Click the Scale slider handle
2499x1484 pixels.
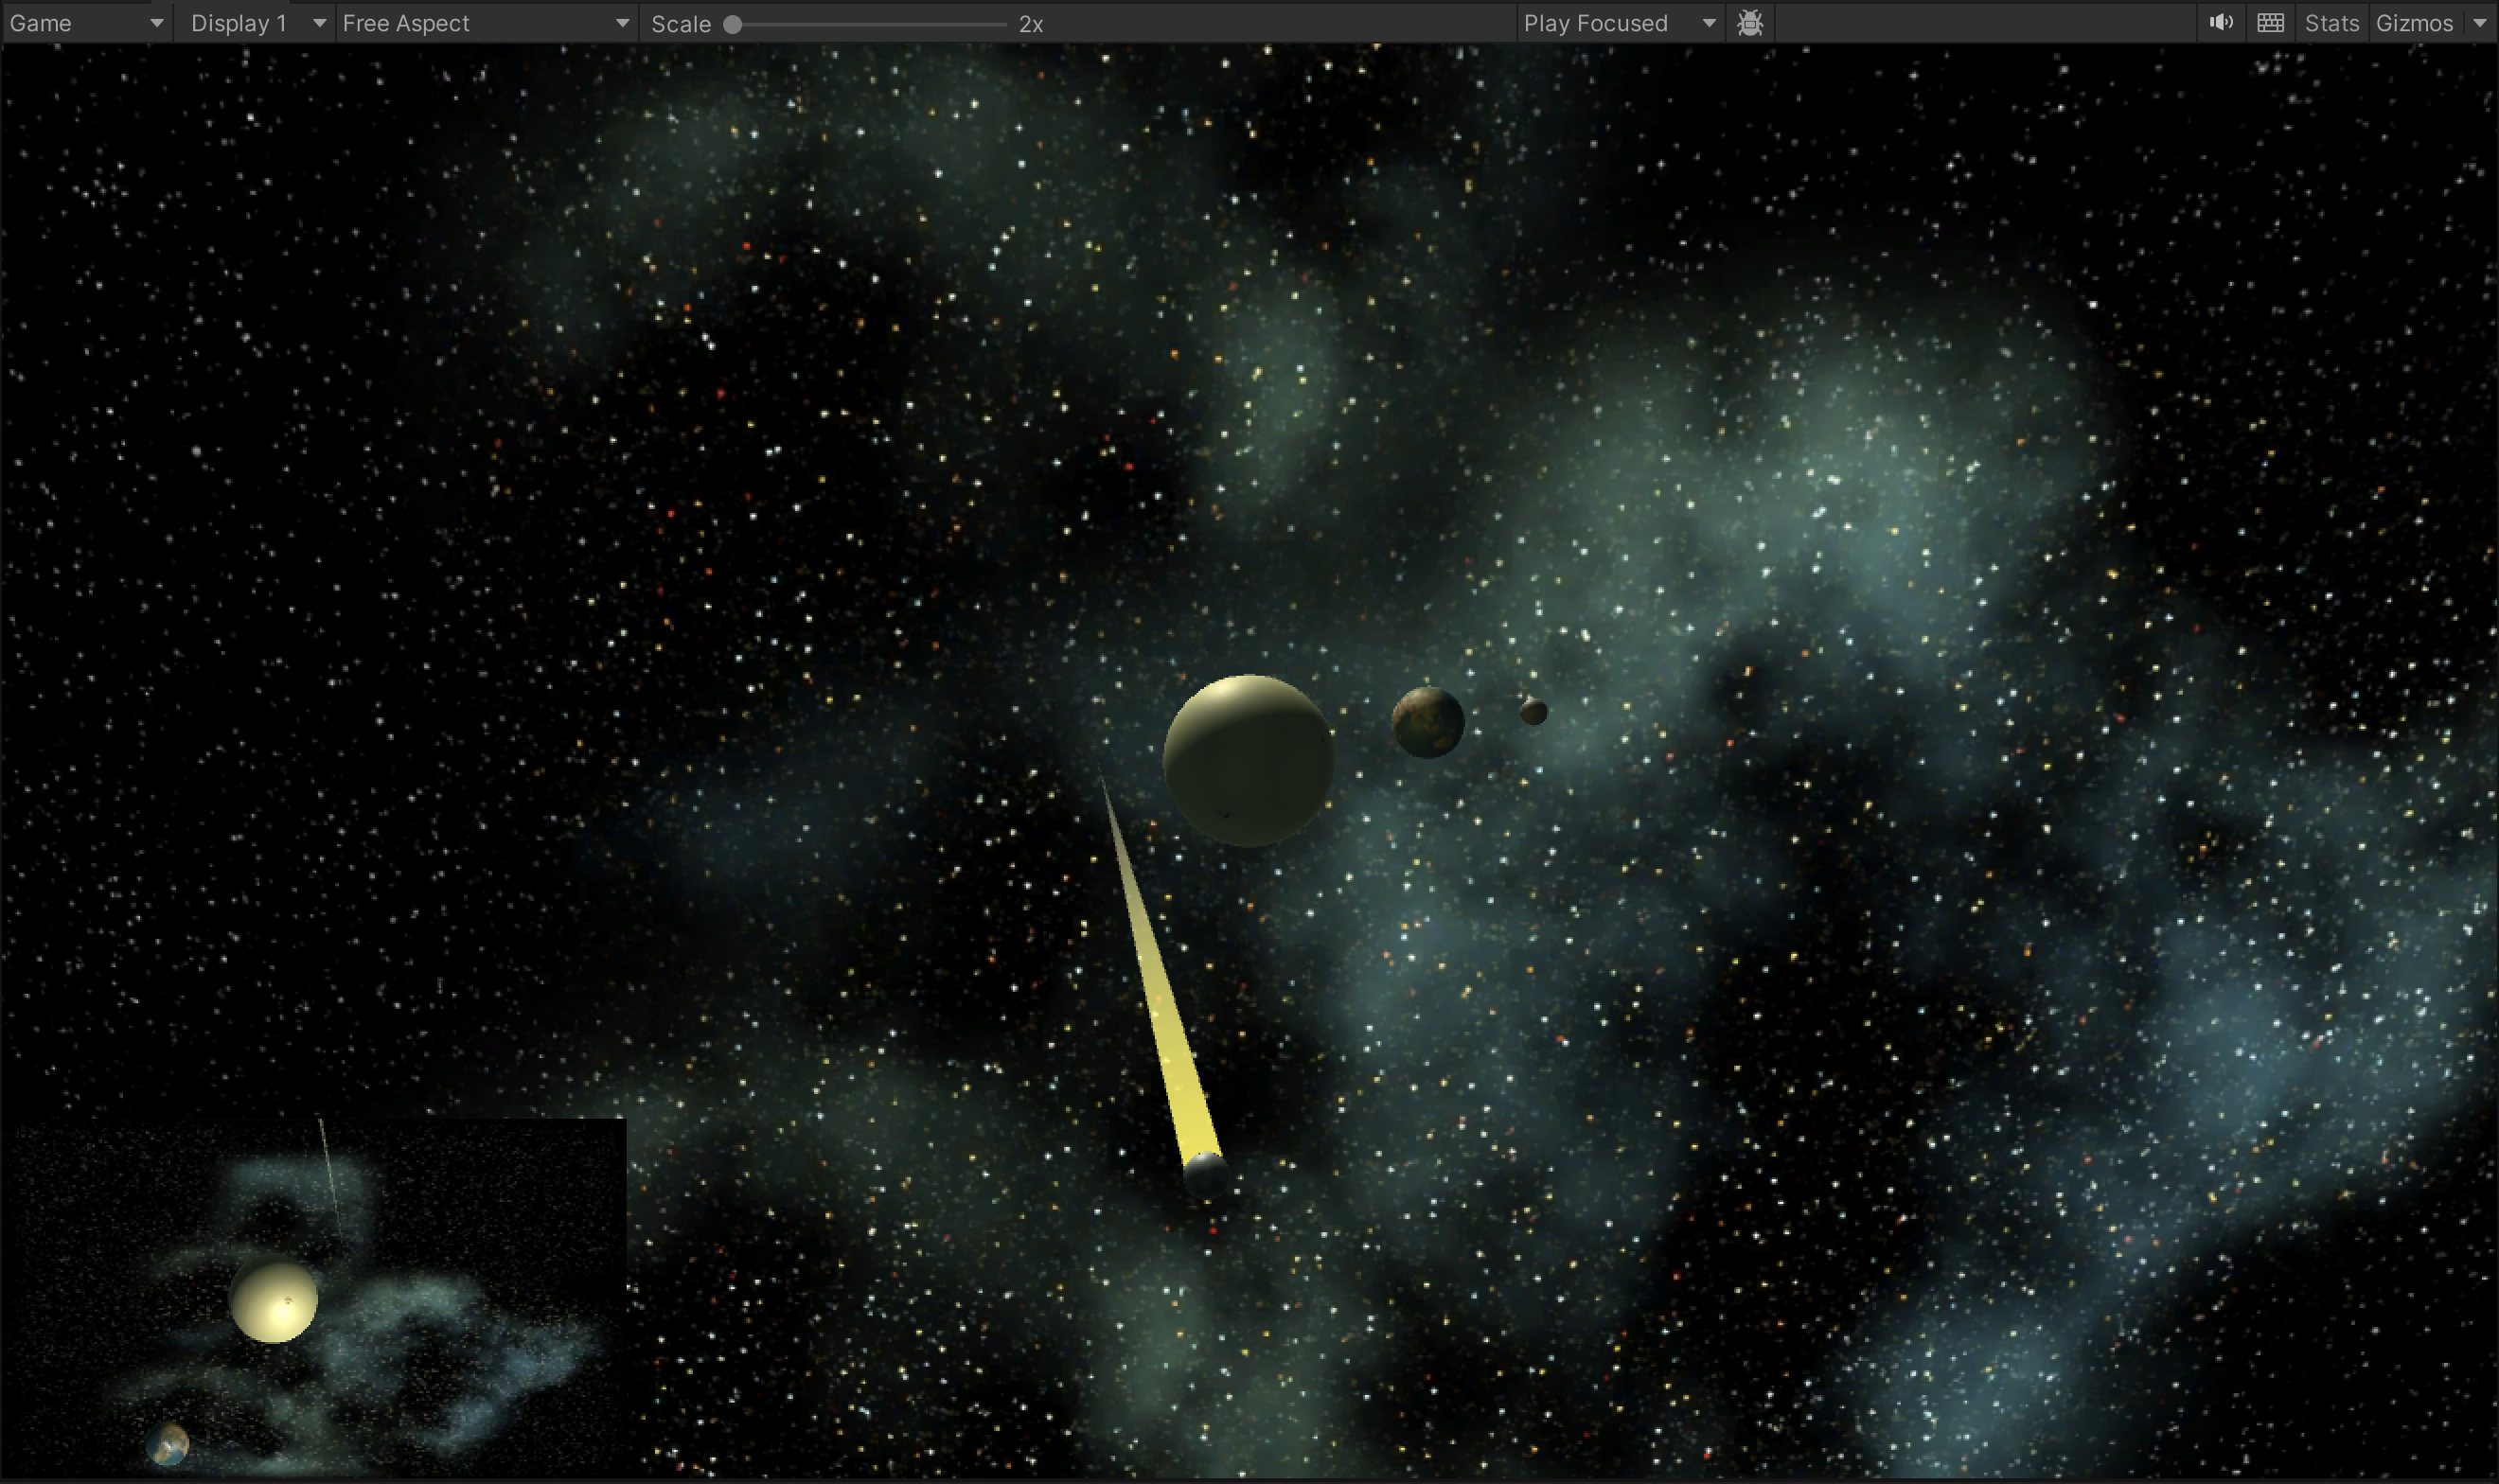click(x=733, y=24)
